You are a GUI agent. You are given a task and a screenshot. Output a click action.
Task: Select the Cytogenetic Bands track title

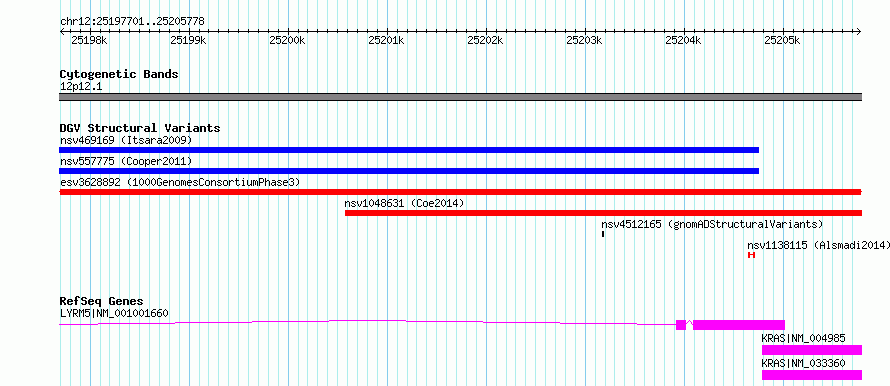(119, 74)
